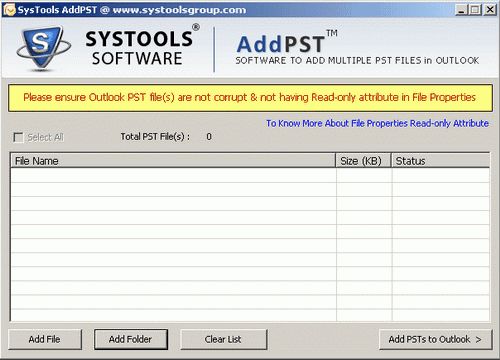Click the SYSTOOLS SOFTWARE brand text
Image resolution: width=500 pixels, height=360 pixels.
[x=140, y=47]
